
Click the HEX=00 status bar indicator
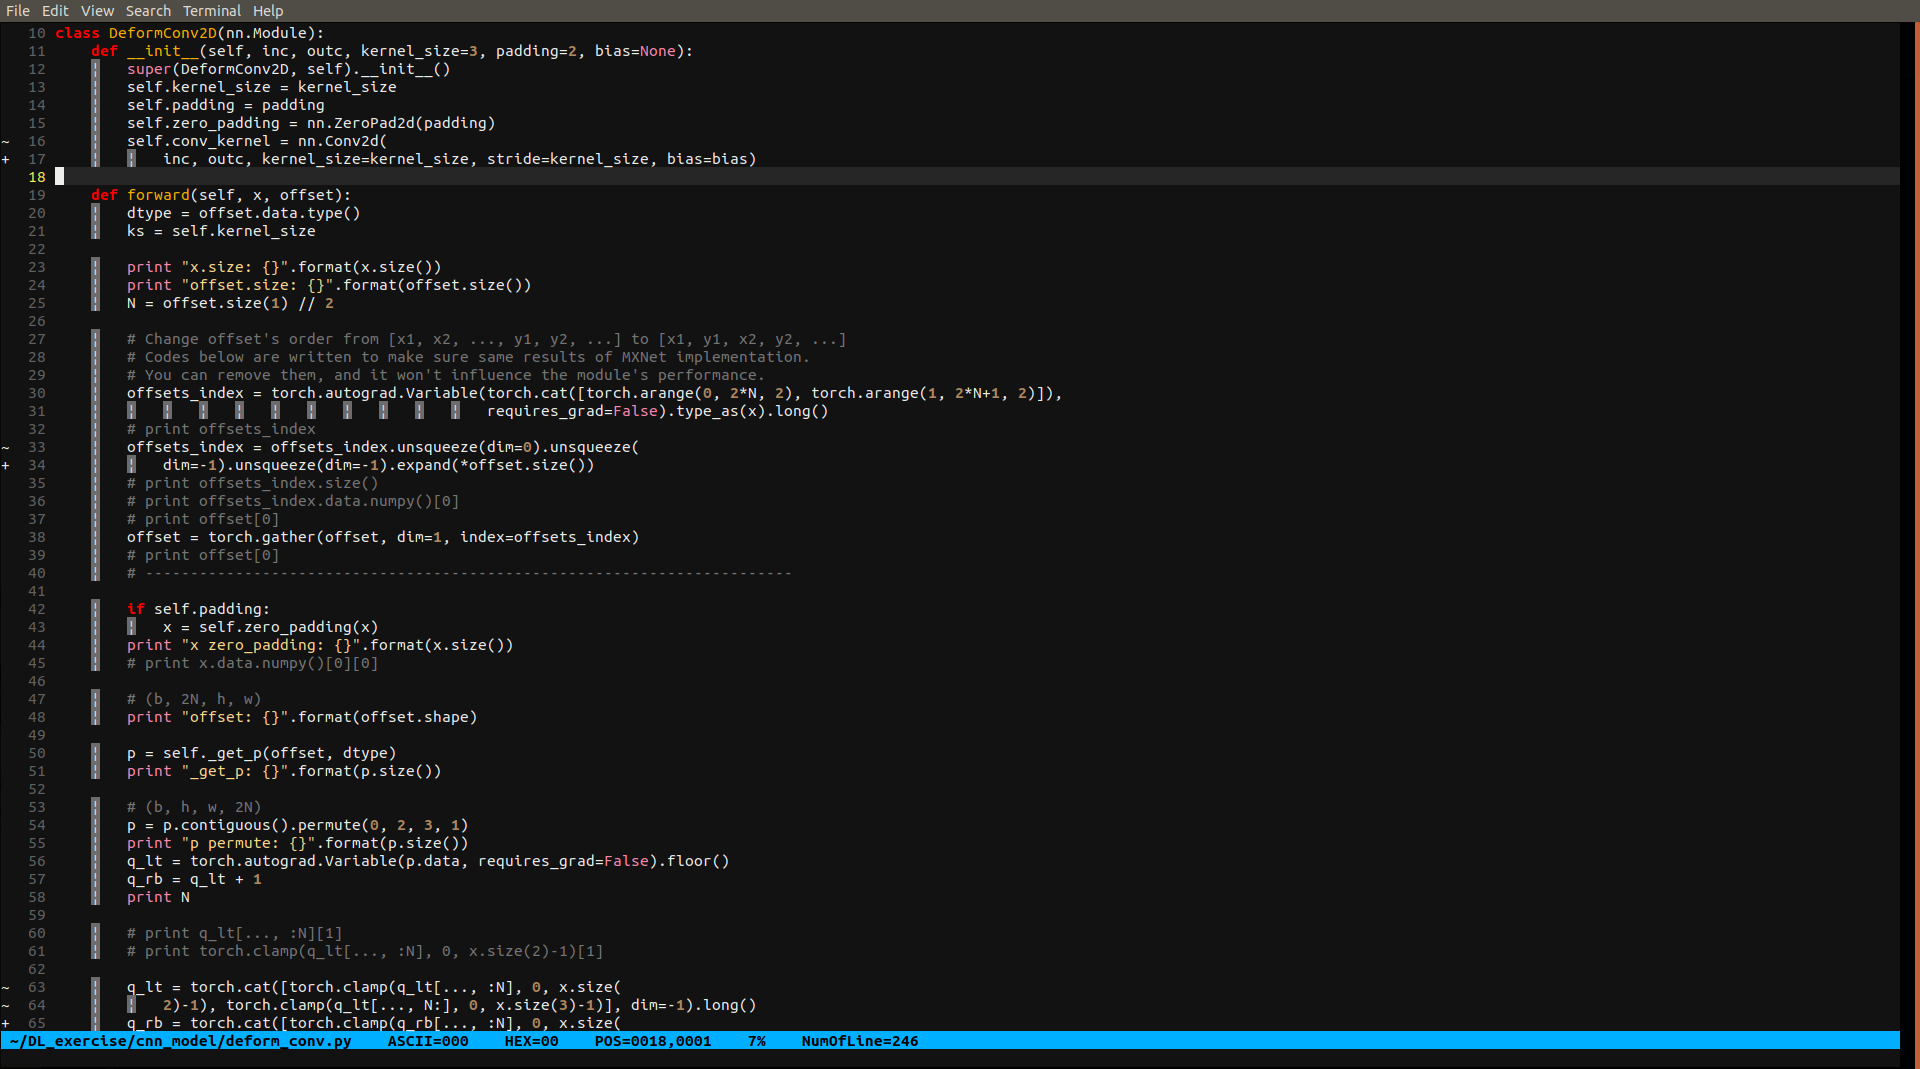529,1041
